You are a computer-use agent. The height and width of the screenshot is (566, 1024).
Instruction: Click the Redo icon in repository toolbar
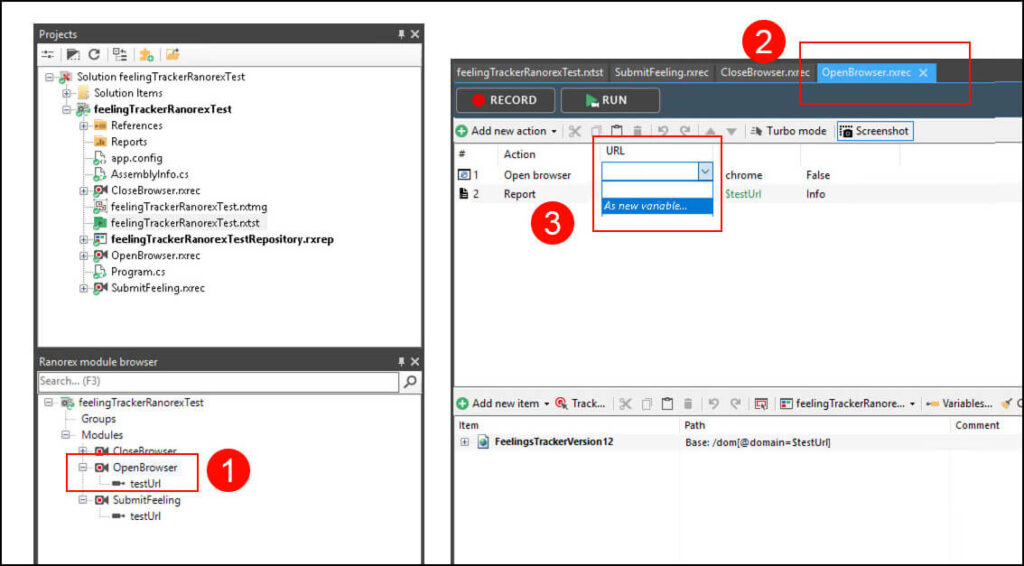pos(735,404)
